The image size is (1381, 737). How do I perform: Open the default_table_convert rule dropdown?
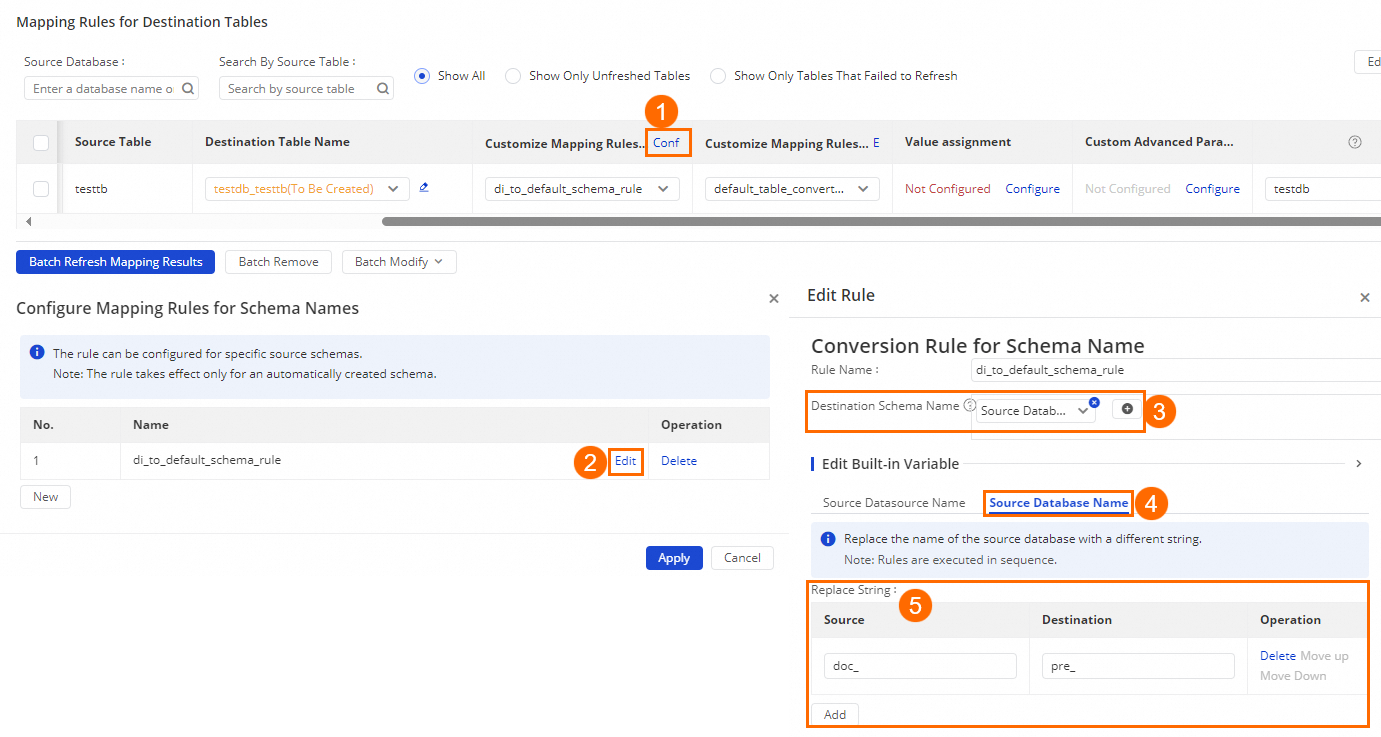792,189
